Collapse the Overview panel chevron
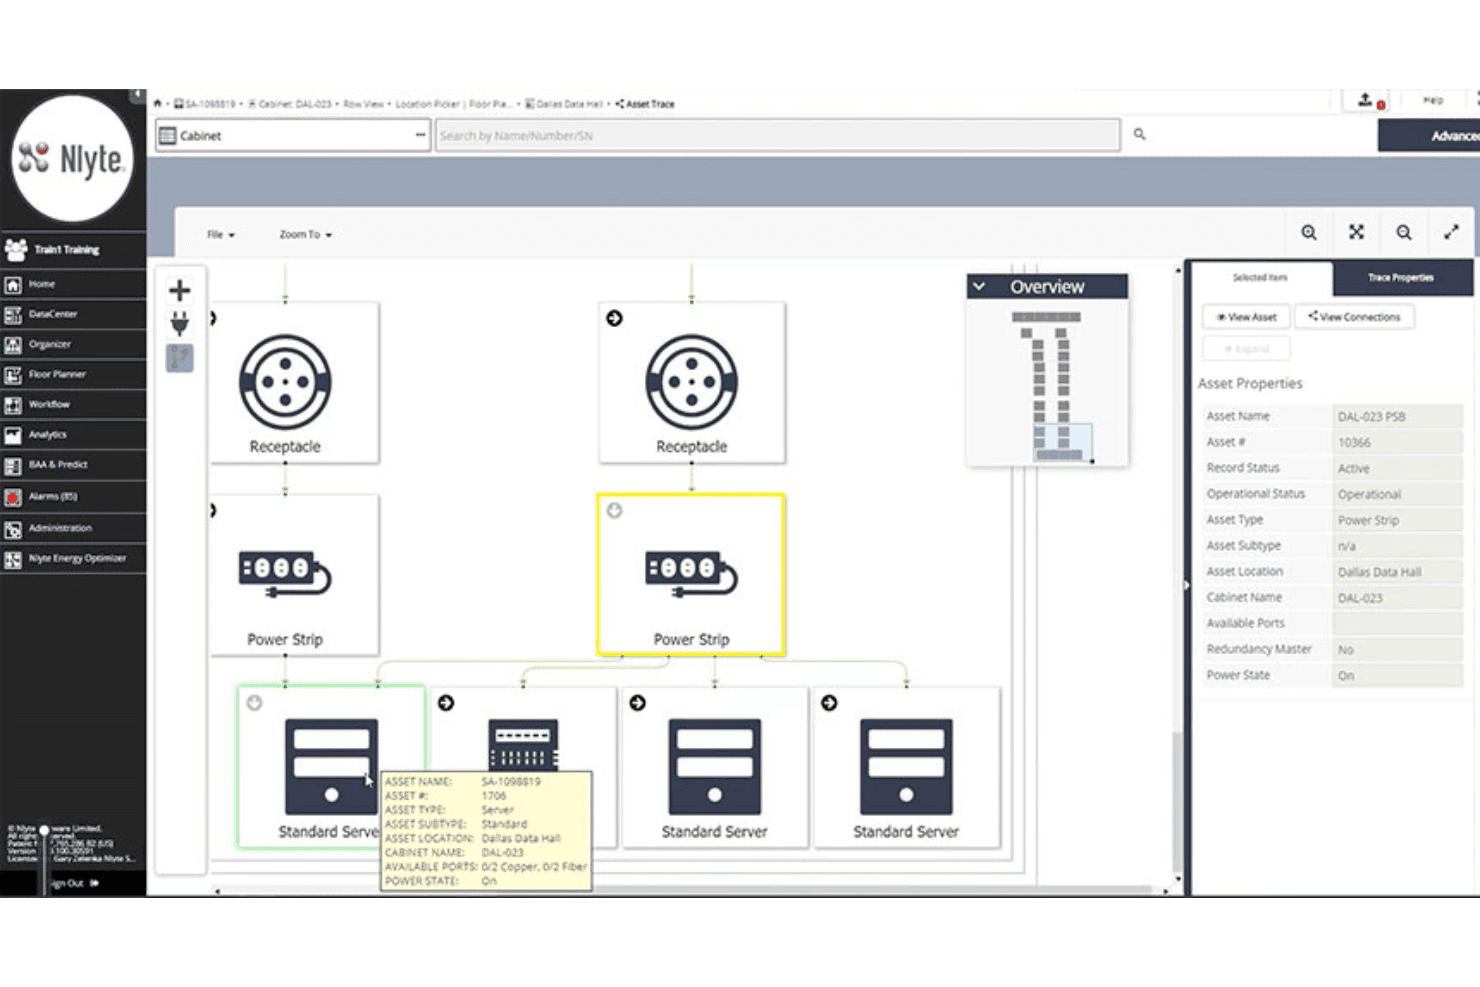The width and height of the screenshot is (1480, 987). 980,287
